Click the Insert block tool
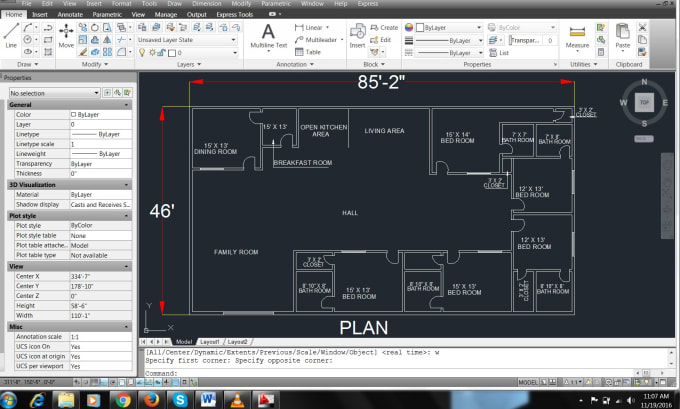680x409 pixels. point(357,36)
